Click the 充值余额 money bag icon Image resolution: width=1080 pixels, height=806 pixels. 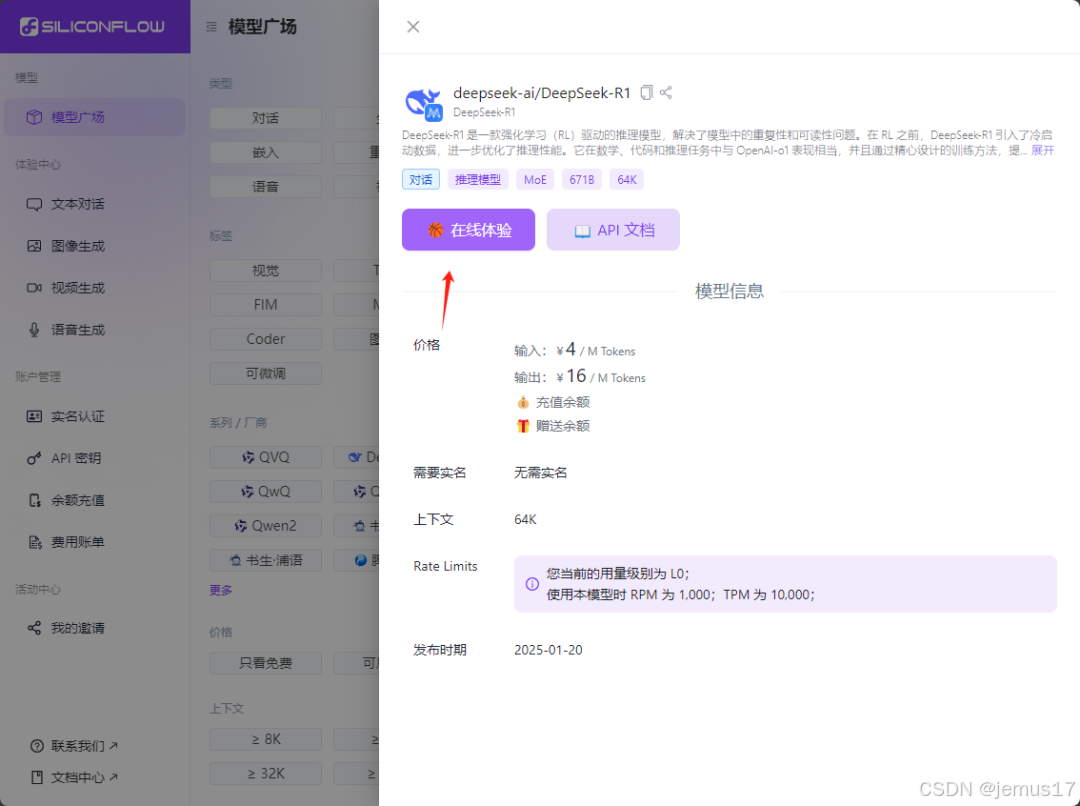click(523, 402)
